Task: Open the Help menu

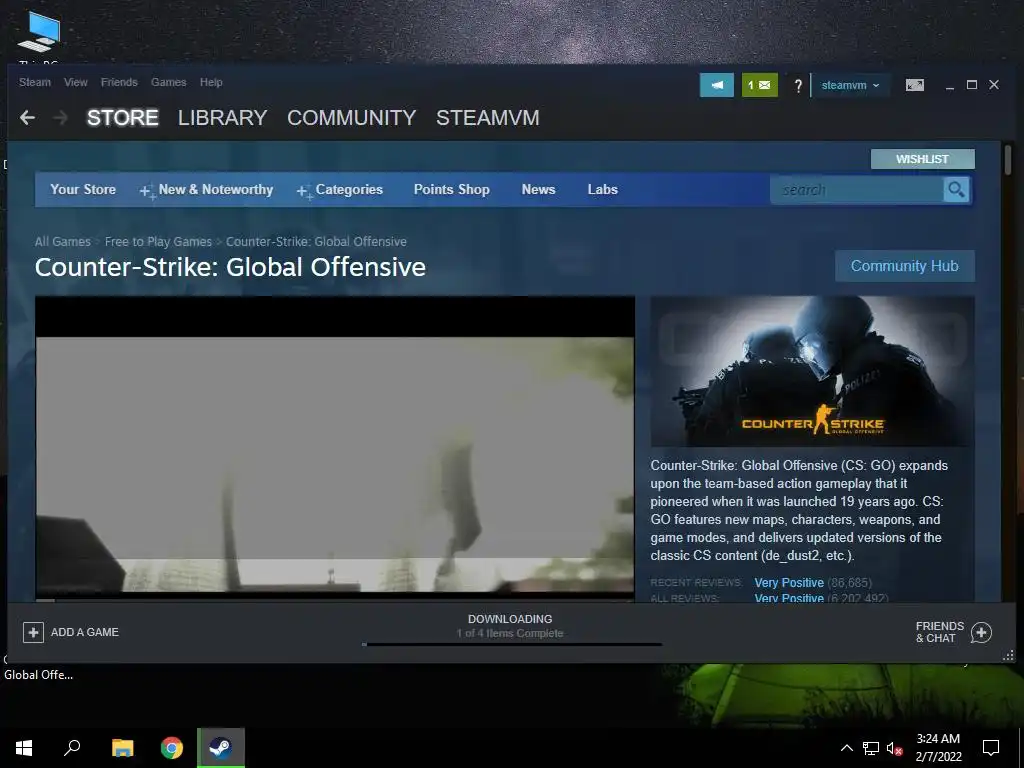Action: click(x=211, y=82)
